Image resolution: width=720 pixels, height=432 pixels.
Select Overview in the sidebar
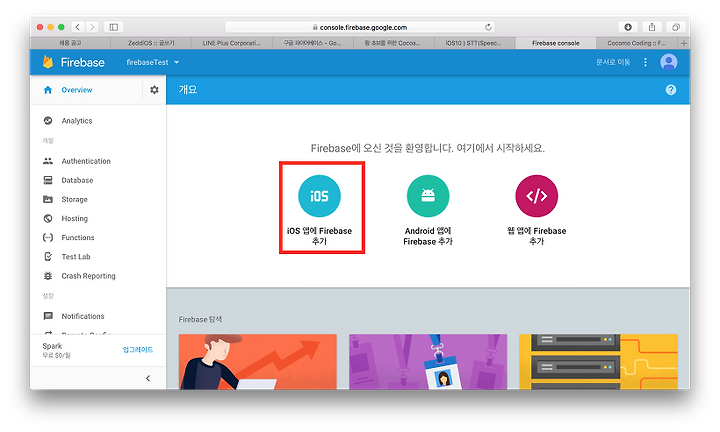pyautogui.click(x=77, y=90)
